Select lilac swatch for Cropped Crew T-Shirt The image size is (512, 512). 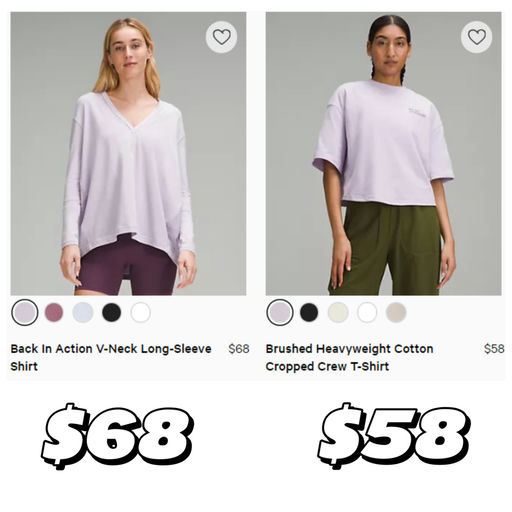click(280, 312)
